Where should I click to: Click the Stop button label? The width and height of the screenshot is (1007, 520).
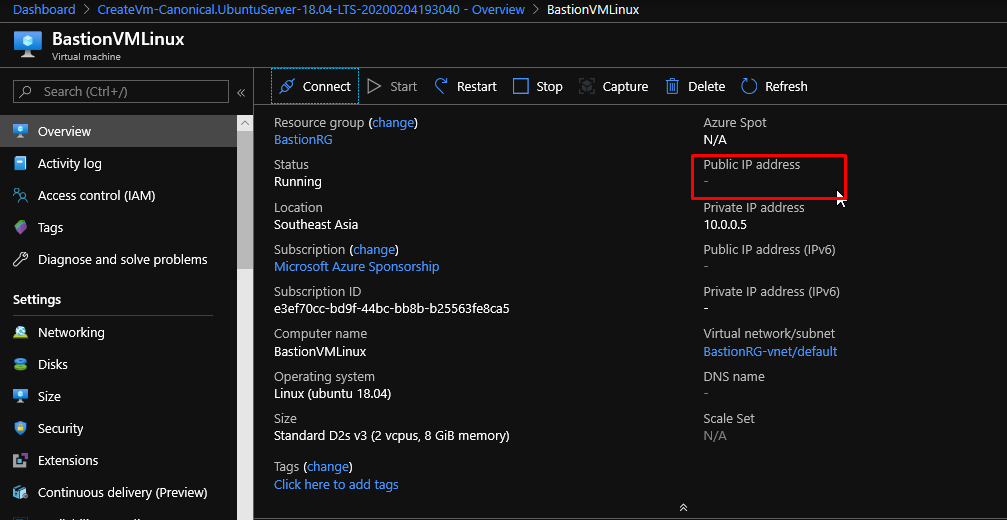pos(549,86)
